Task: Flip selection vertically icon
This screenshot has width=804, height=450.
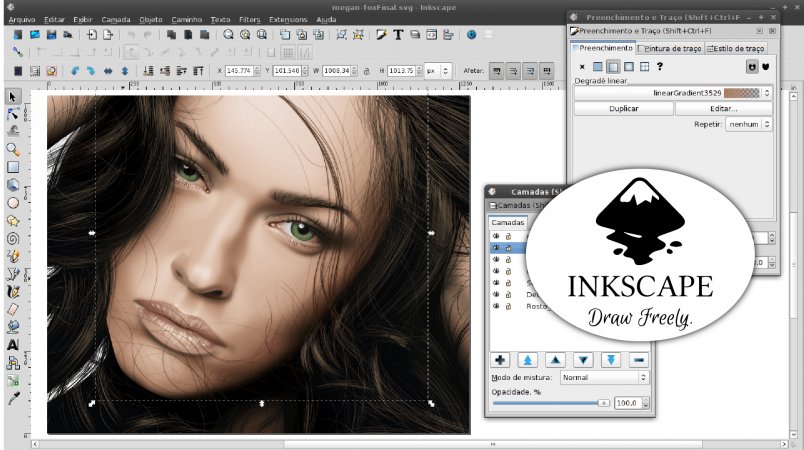Action: [x=125, y=71]
